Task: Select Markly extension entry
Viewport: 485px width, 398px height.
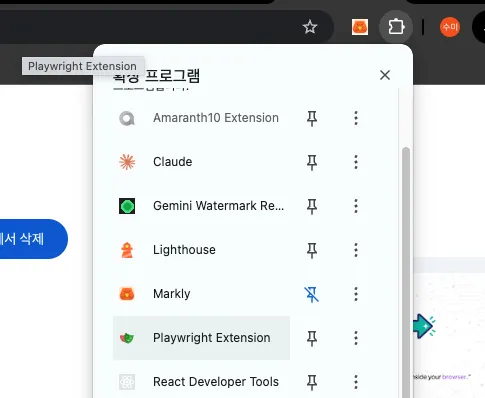Action: tap(201, 294)
